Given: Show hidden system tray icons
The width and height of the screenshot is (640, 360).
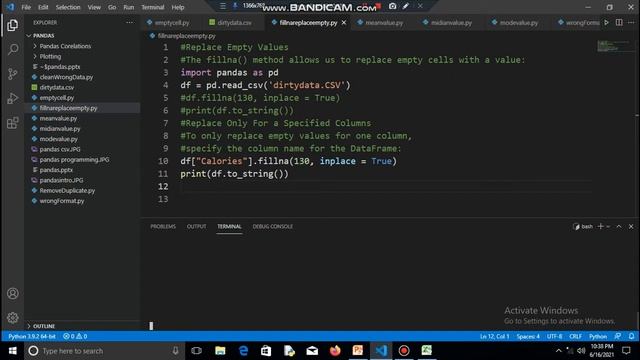Looking at the screenshot, I should (x=558, y=351).
